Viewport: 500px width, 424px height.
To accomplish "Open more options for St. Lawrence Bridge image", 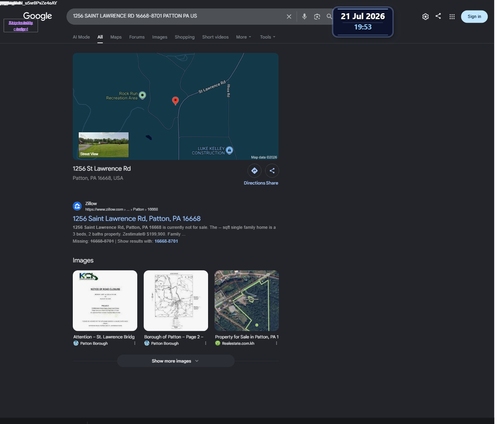I will (135, 343).
